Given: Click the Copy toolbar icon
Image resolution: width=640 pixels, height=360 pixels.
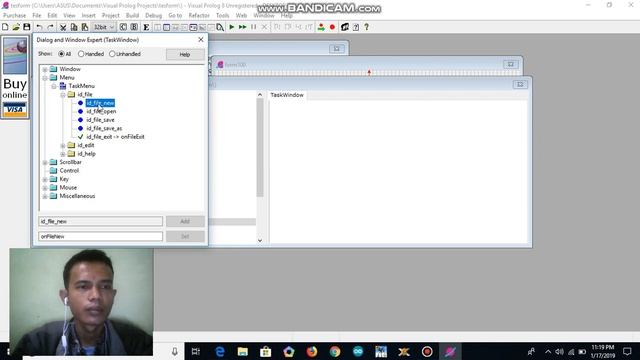Looking at the screenshot, I should (74, 27).
